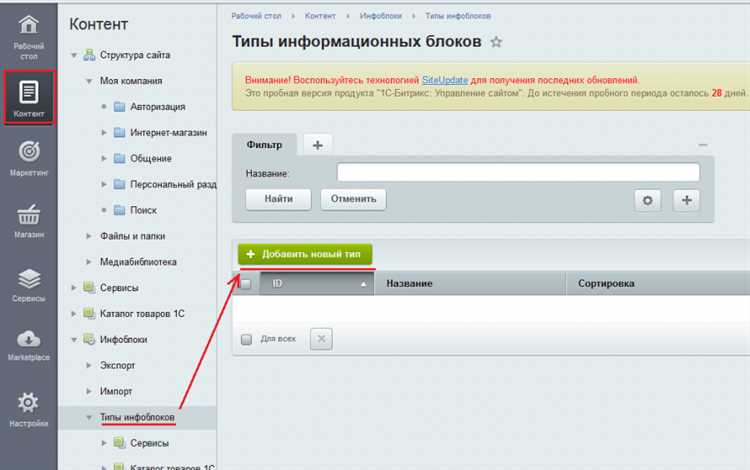Screen dimensions: 750x470
Task: Expand the Экспорт node
Action: pos(89,365)
